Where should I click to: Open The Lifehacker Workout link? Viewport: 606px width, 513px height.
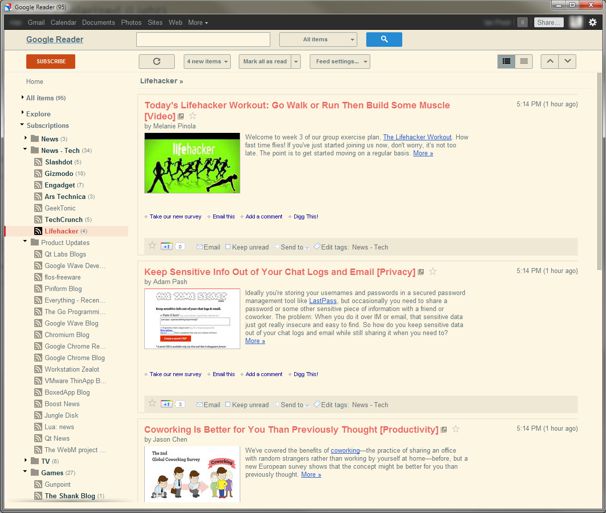[417, 137]
